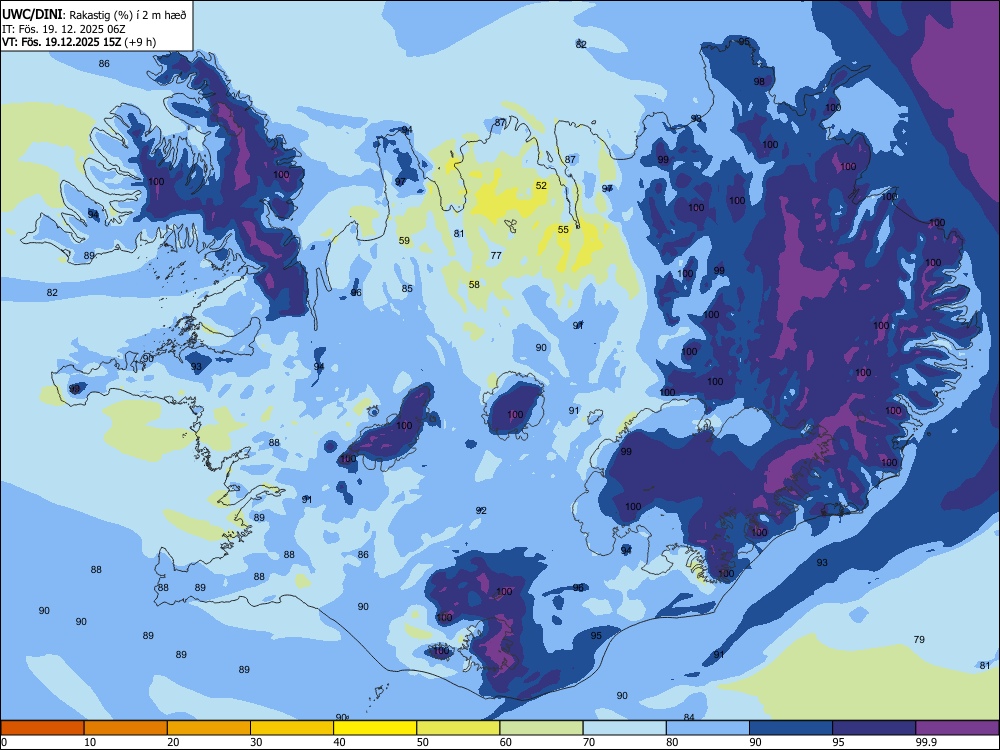Select the medium blue 80–90 legend swatch
1000x750 pixels.
(707, 728)
